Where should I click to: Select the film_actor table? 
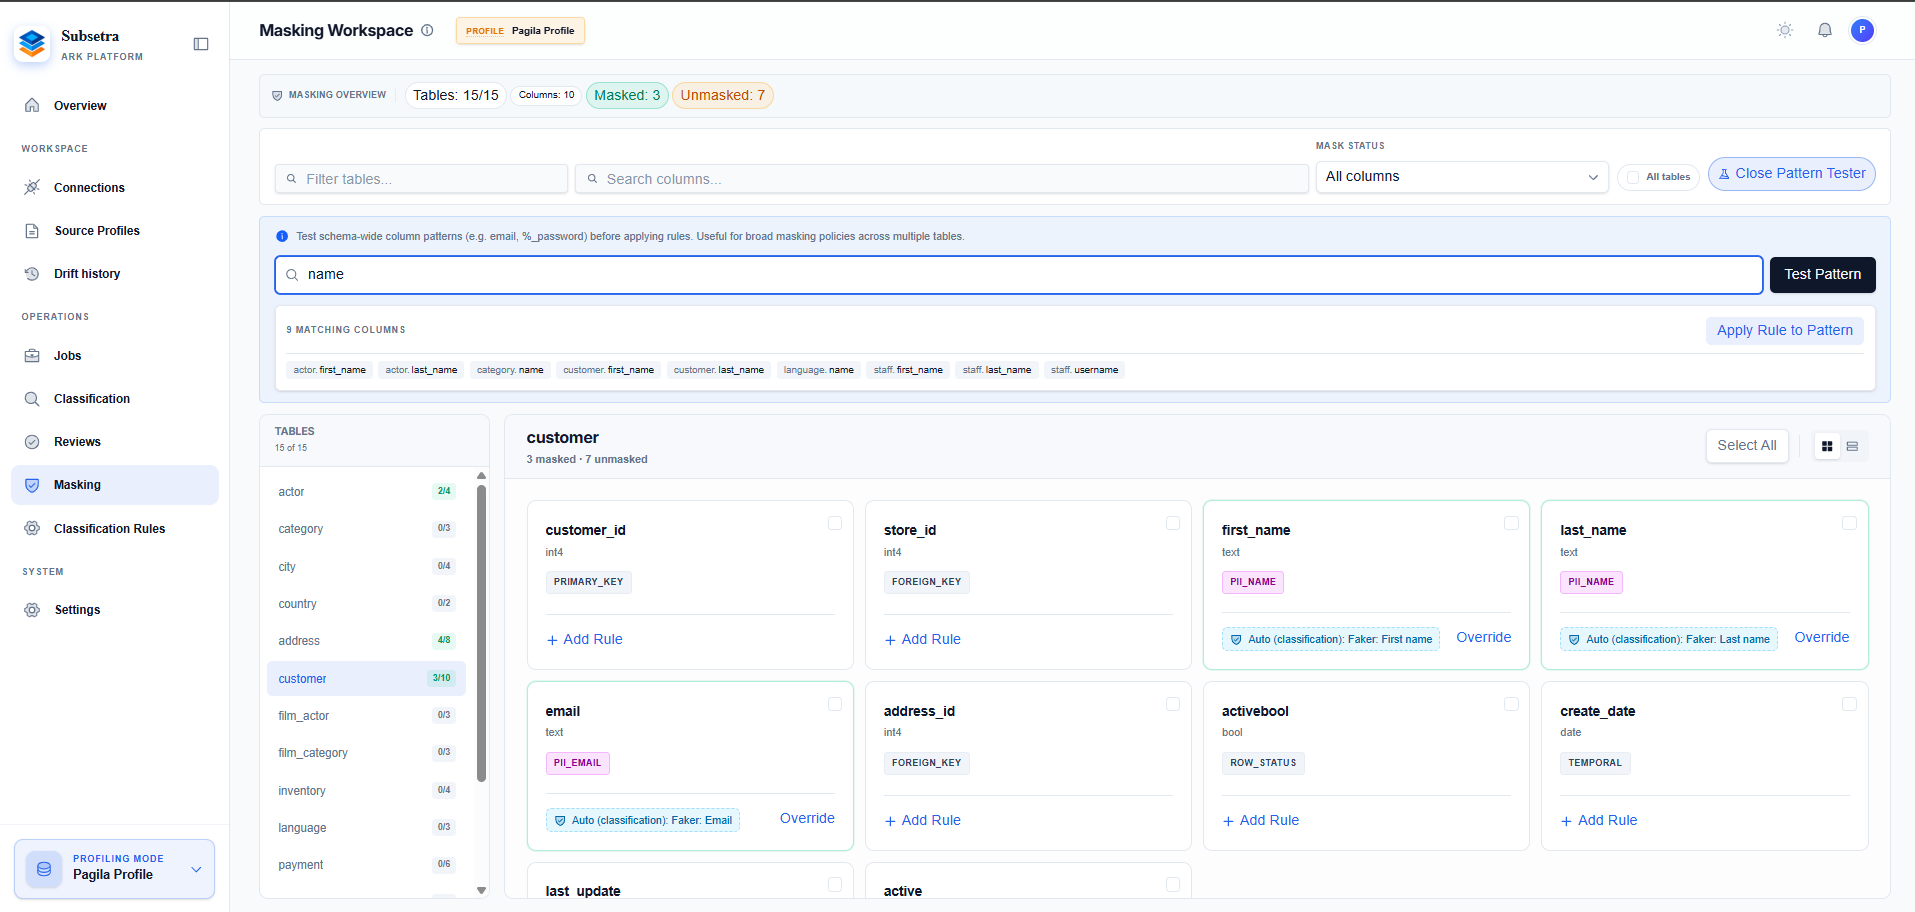[366, 716]
